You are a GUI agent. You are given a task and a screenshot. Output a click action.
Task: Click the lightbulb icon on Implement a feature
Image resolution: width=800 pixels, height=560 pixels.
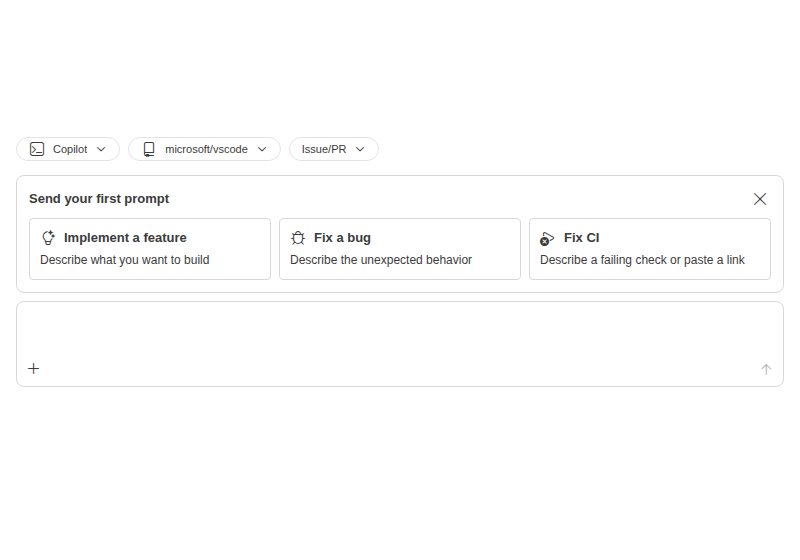[x=48, y=238]
